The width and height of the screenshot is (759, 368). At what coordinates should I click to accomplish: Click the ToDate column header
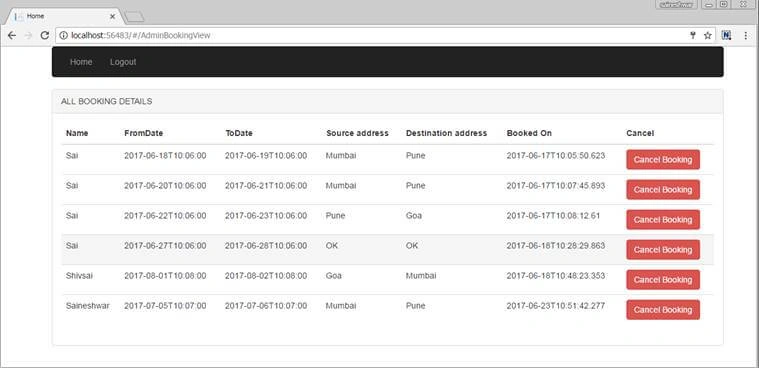coord(239,133)
